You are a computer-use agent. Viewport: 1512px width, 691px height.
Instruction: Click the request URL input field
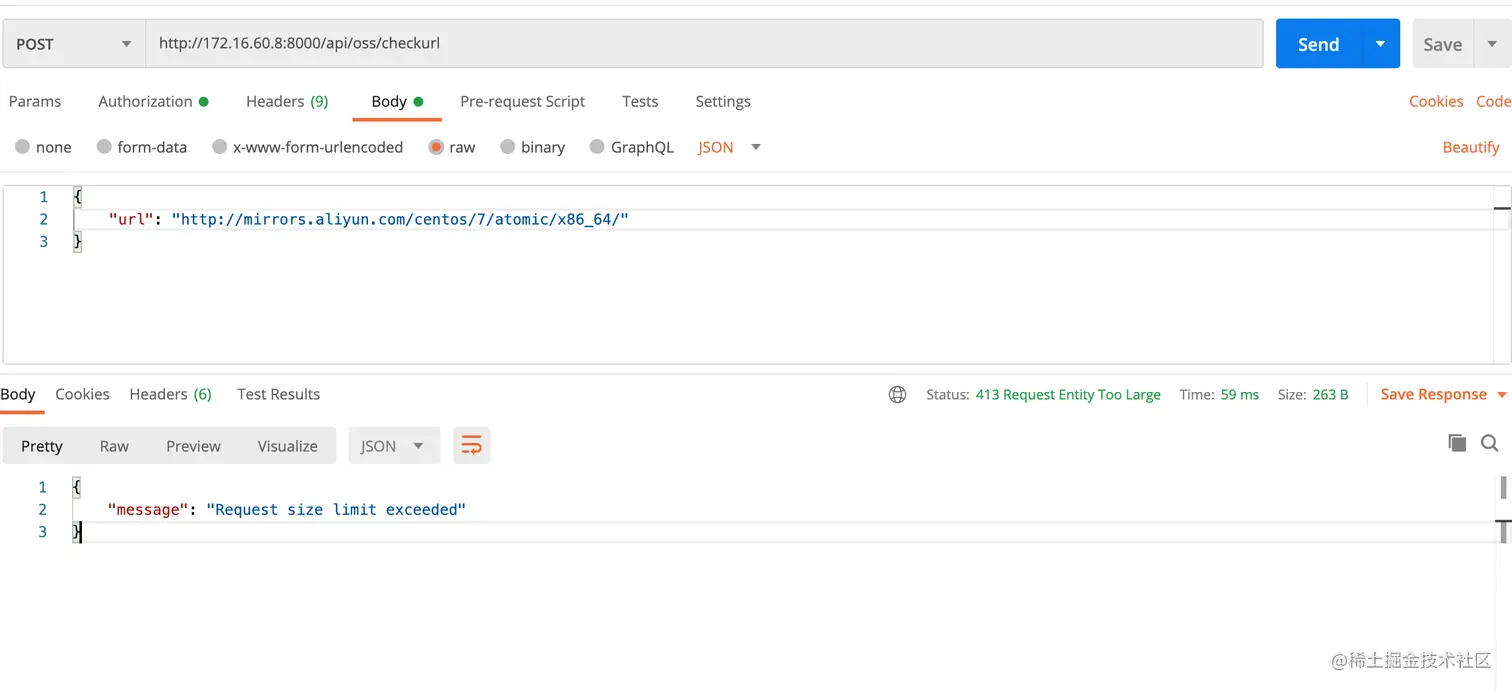[x=704, y=44]
